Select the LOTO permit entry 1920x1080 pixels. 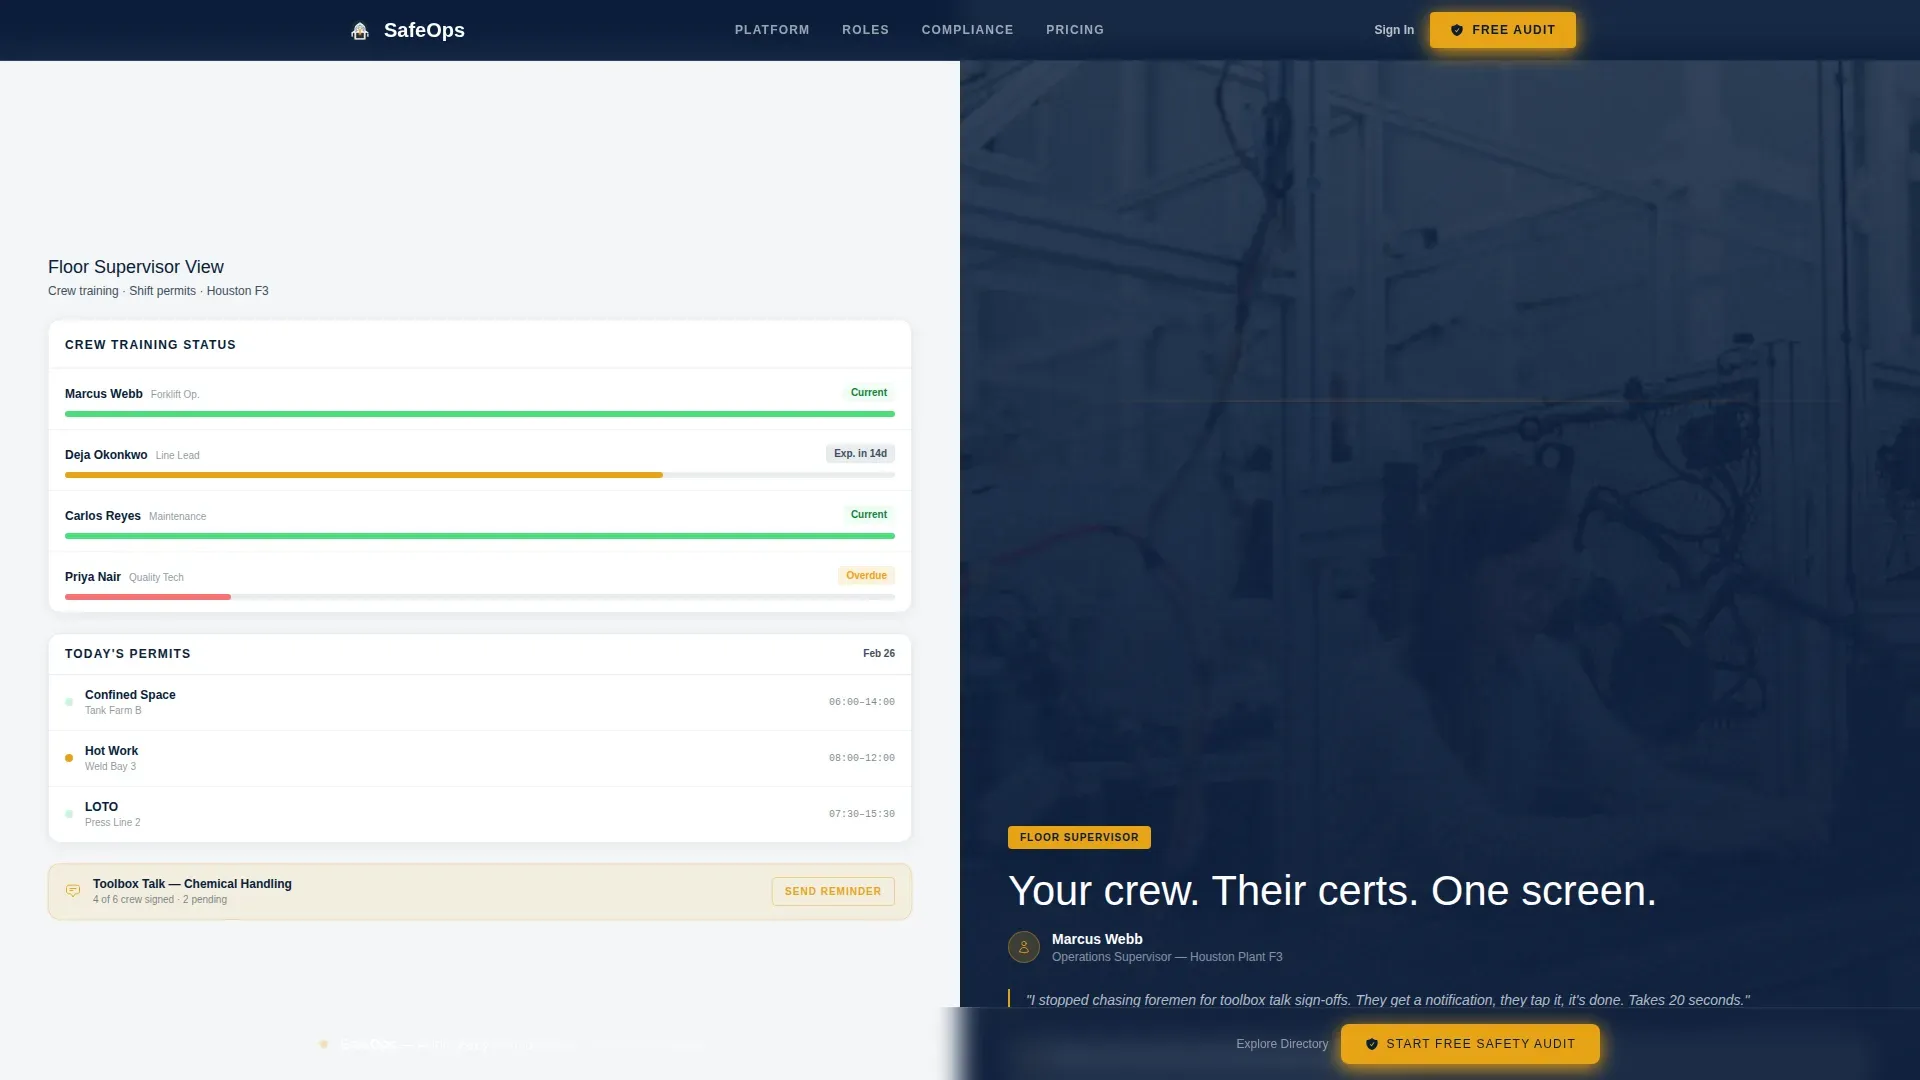pos(480,814)
